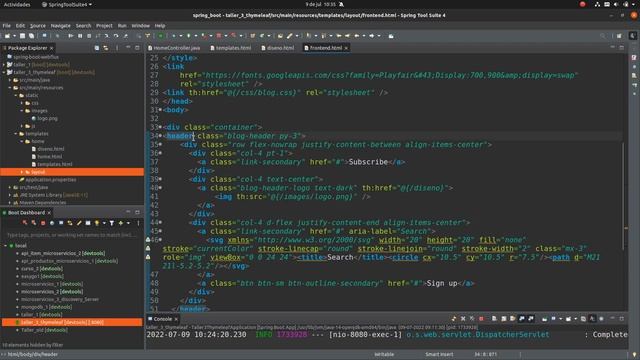This screenshot has width=640, height=360.
Task: Select diseno.html in Package Explorer tree
Action: (51, 149)
